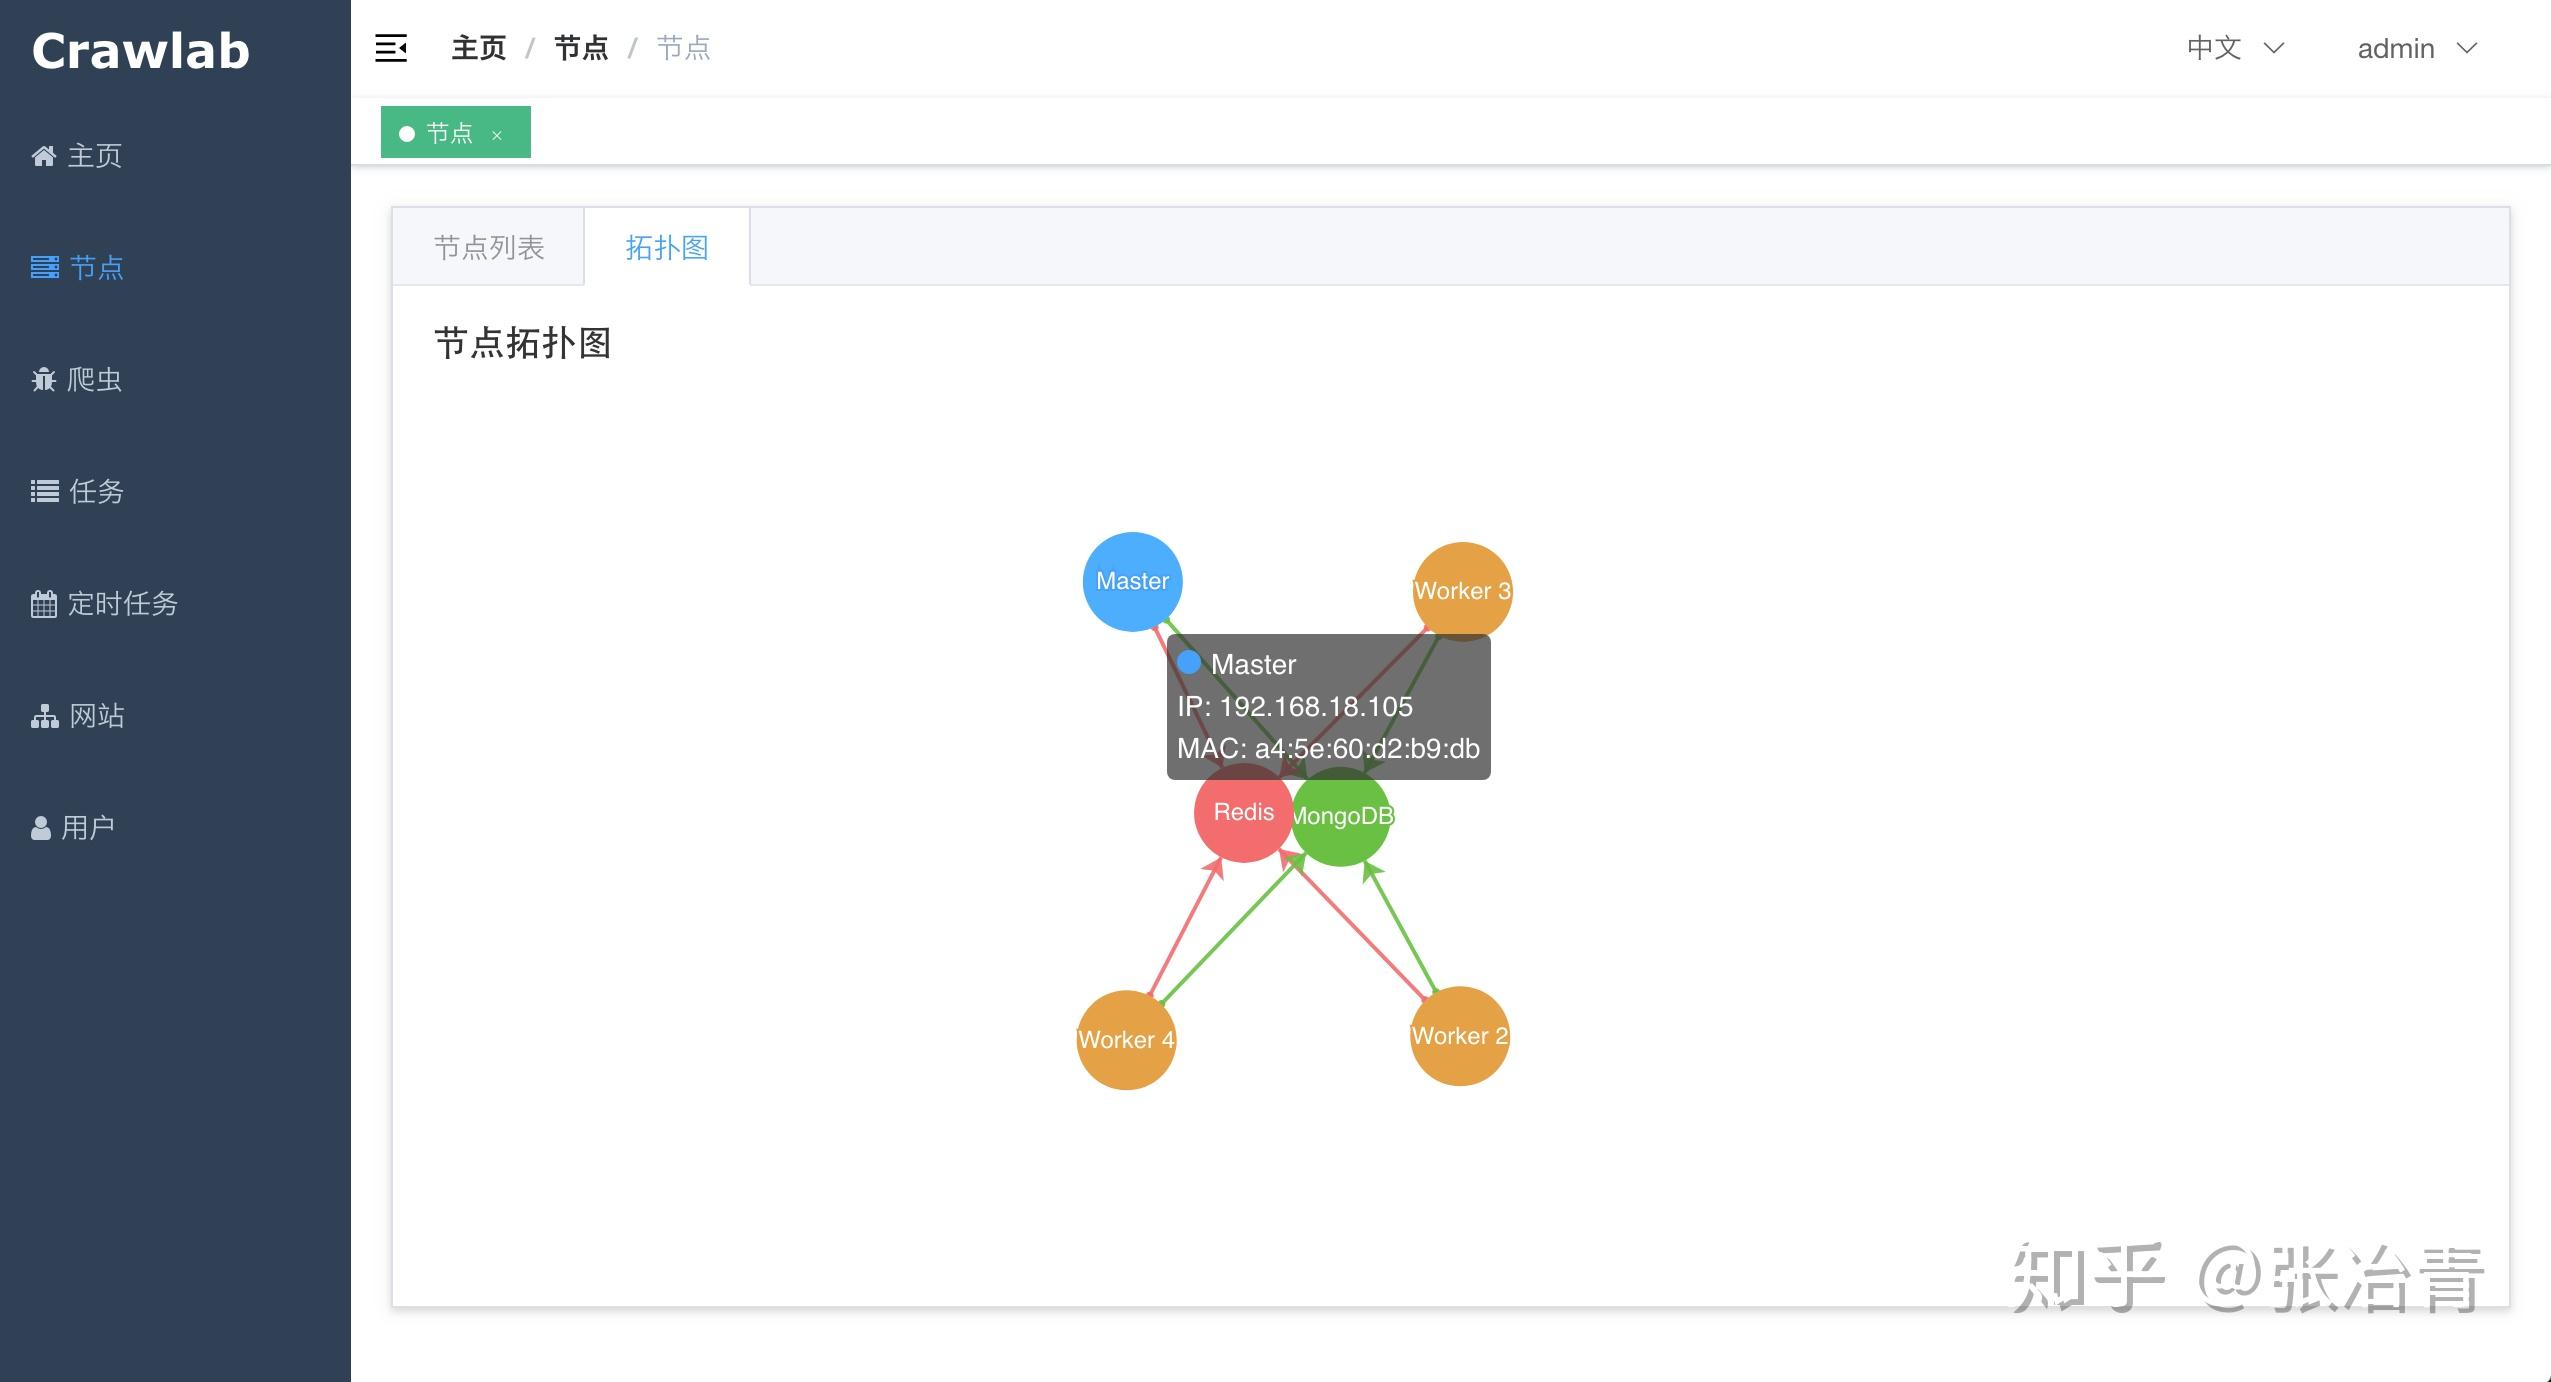
Task: Open 主页 from the breadcrumb
Action: click(478, 47)
